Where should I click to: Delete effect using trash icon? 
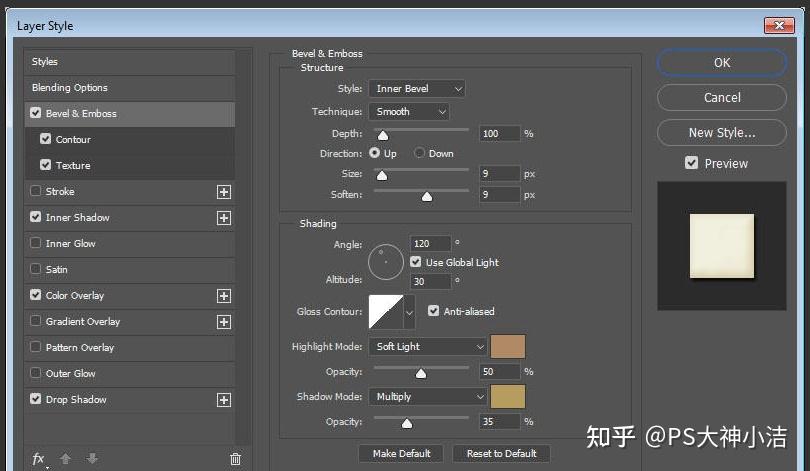click(x=235, y=459)
